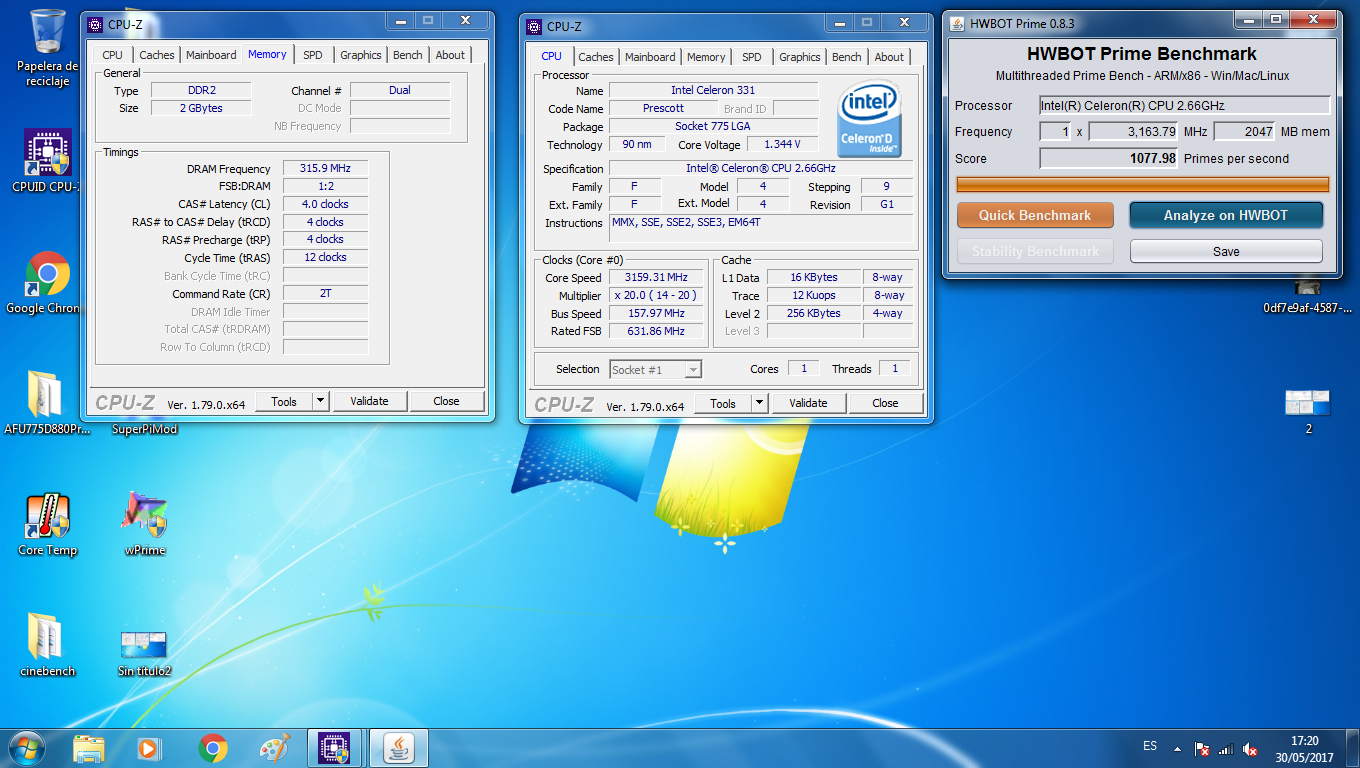Click the DRAM Frequency value 315.9 MHz
1360x768 pixels.
click(x=326, y=169)
